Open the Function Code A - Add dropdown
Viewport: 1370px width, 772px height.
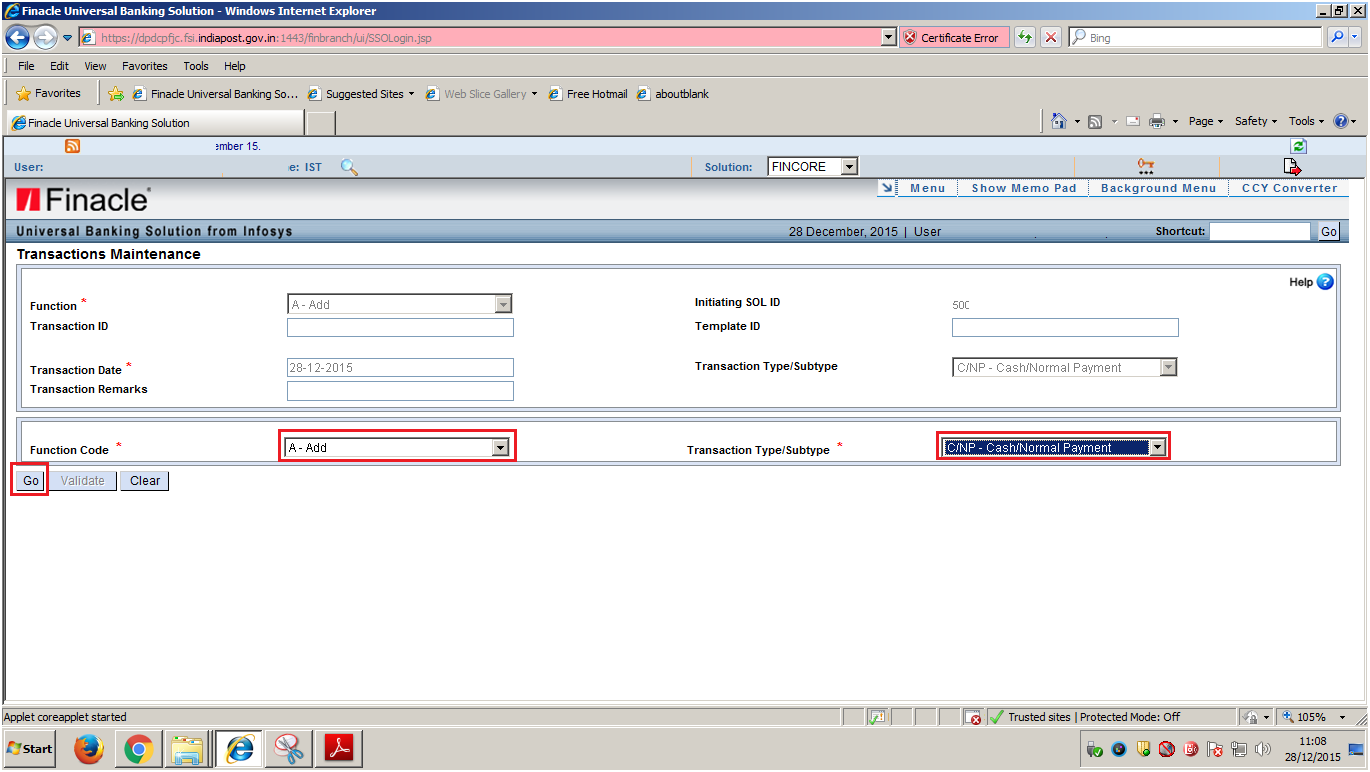500,448
